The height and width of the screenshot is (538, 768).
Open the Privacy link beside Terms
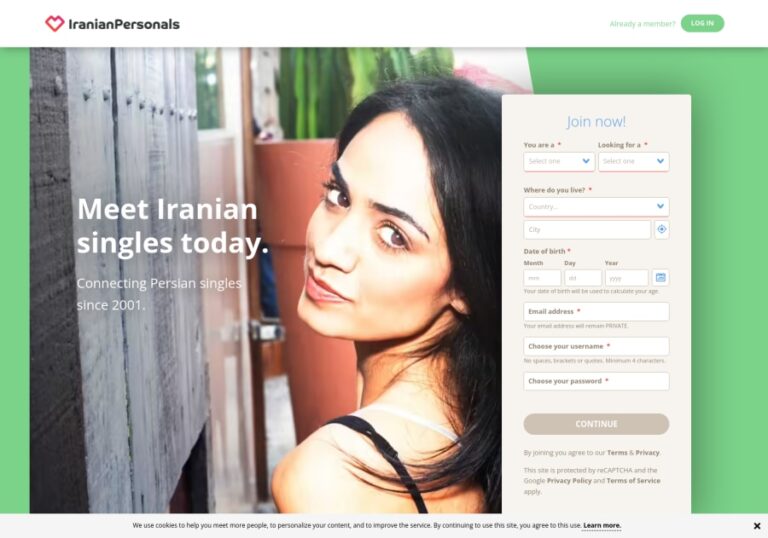point(648,453)
